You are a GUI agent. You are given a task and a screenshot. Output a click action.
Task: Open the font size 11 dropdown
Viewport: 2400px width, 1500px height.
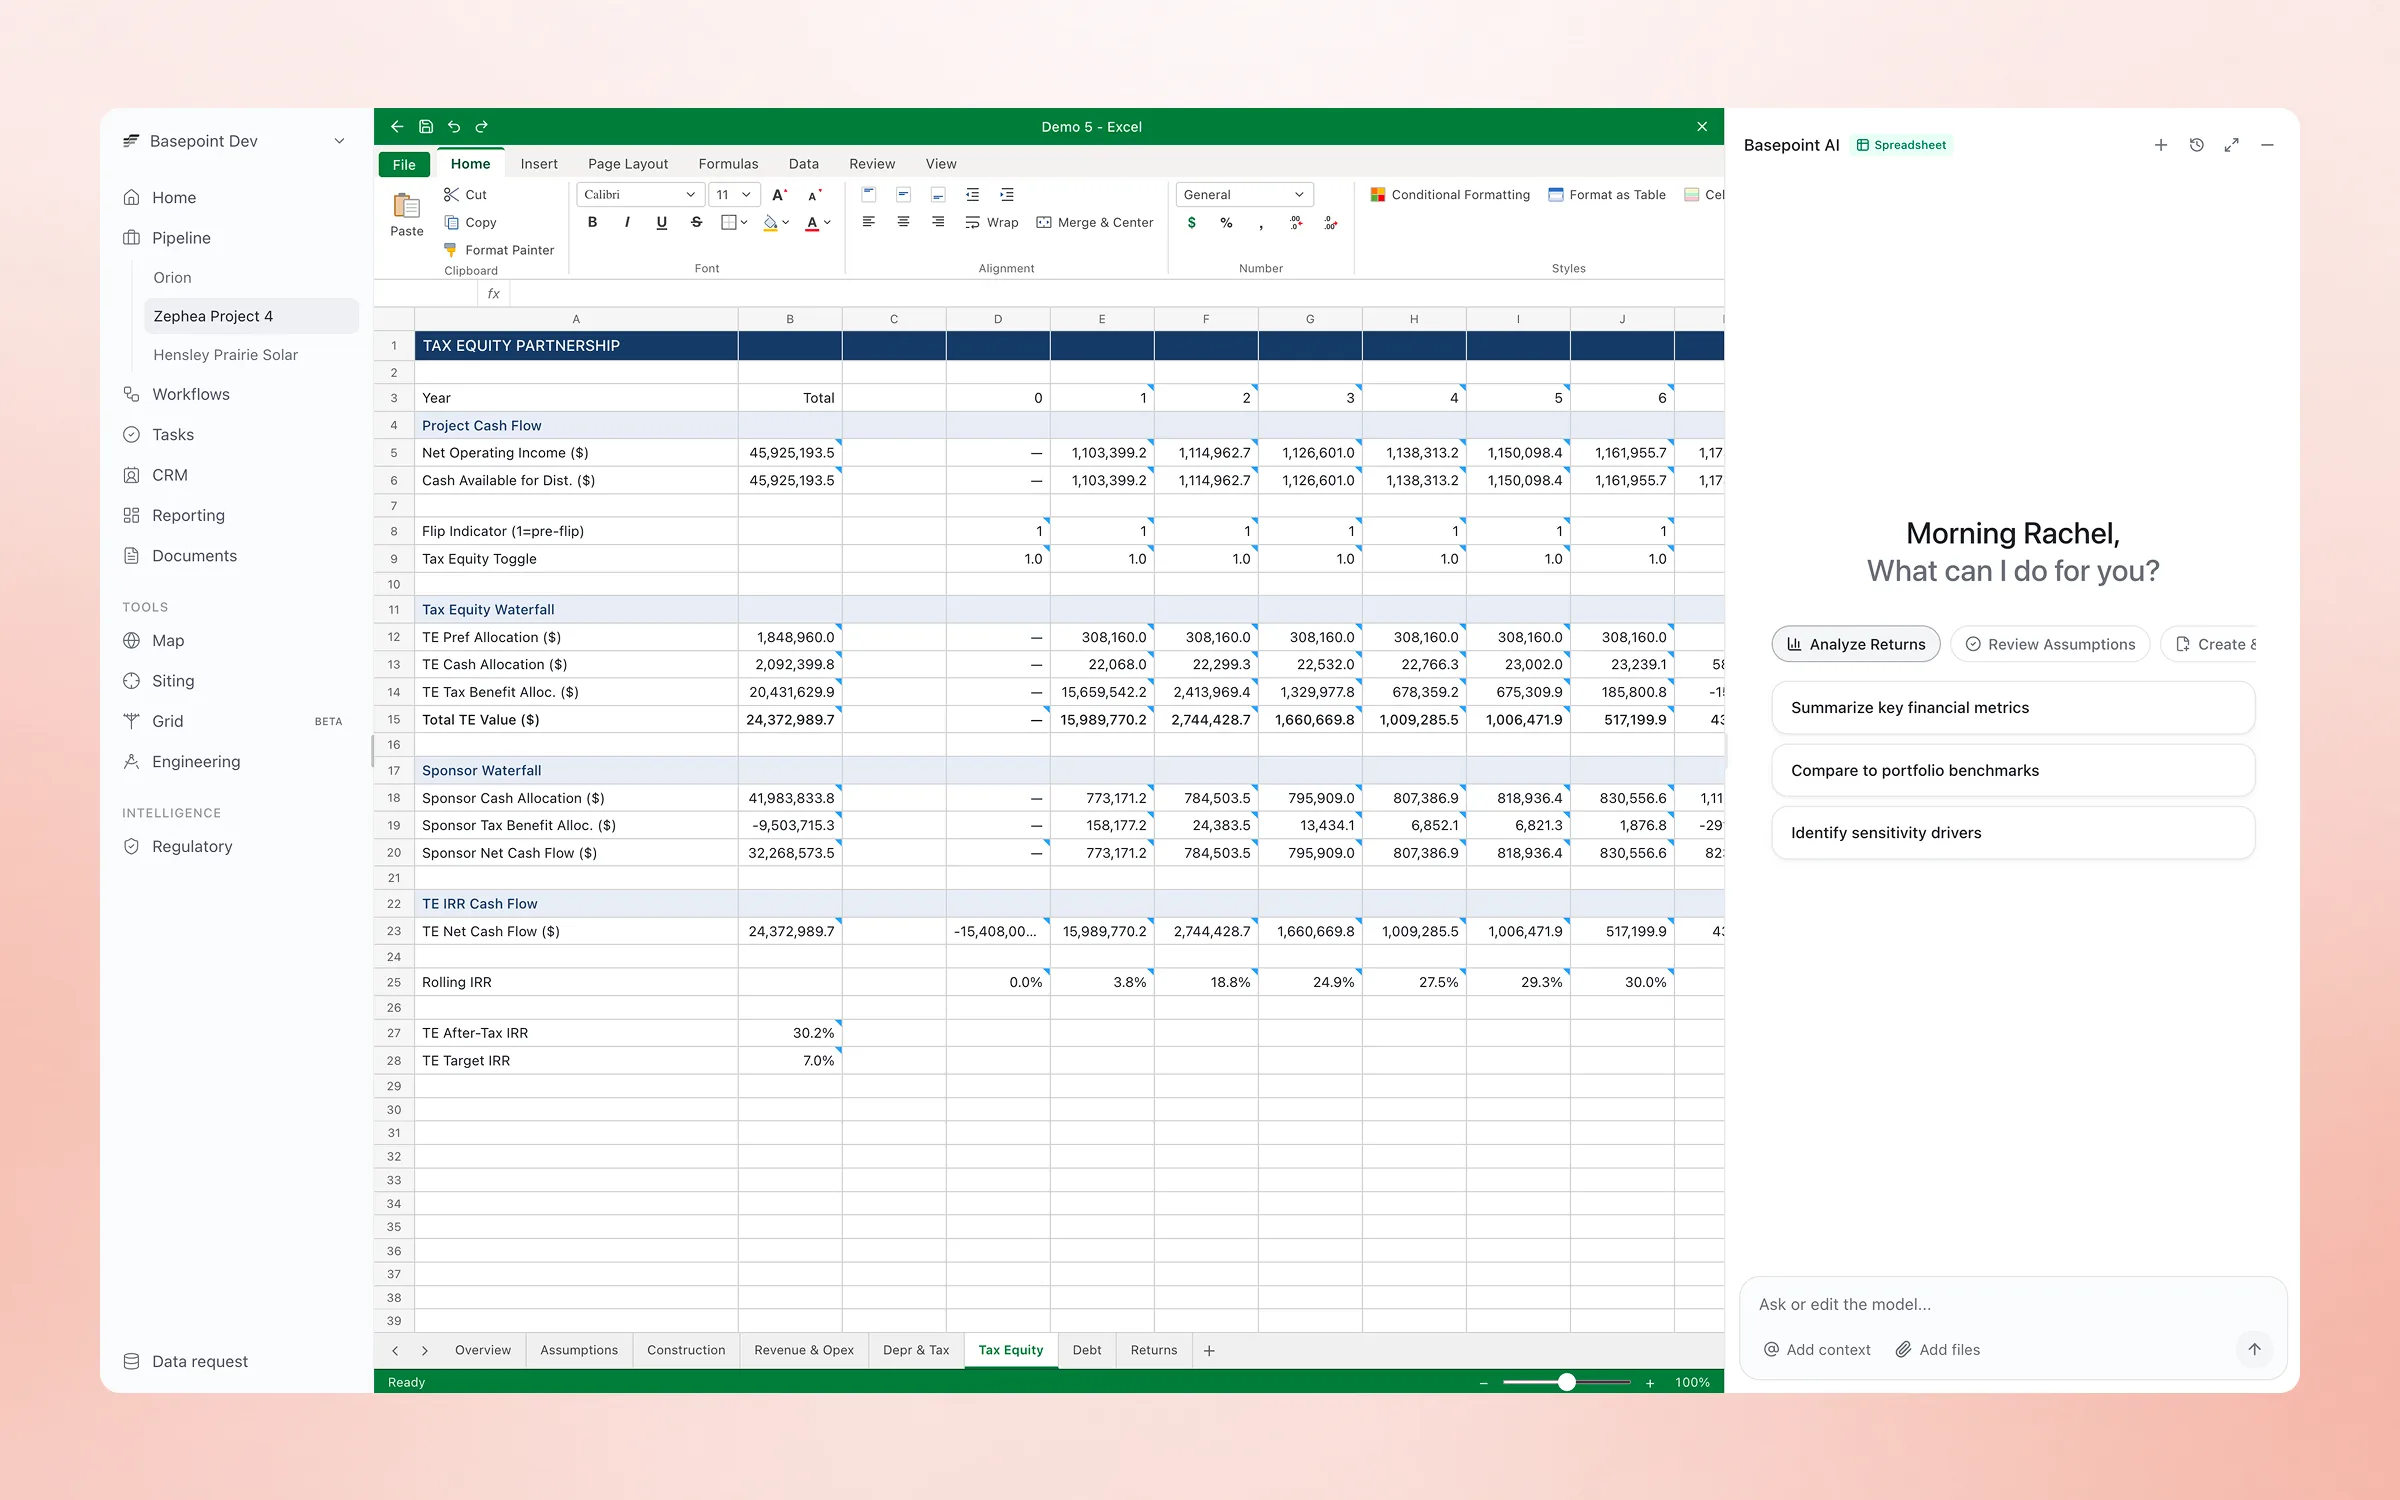pos(734,195)
